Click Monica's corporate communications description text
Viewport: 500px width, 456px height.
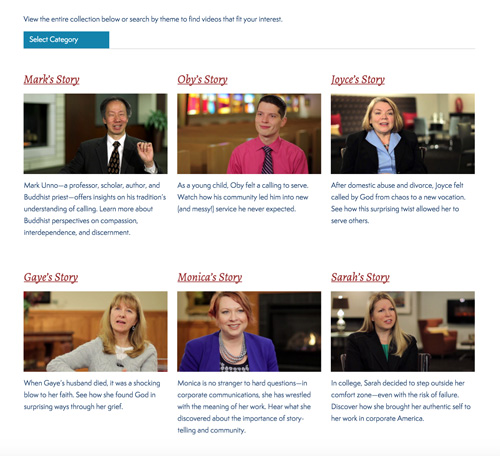click(x=244, y=407)
